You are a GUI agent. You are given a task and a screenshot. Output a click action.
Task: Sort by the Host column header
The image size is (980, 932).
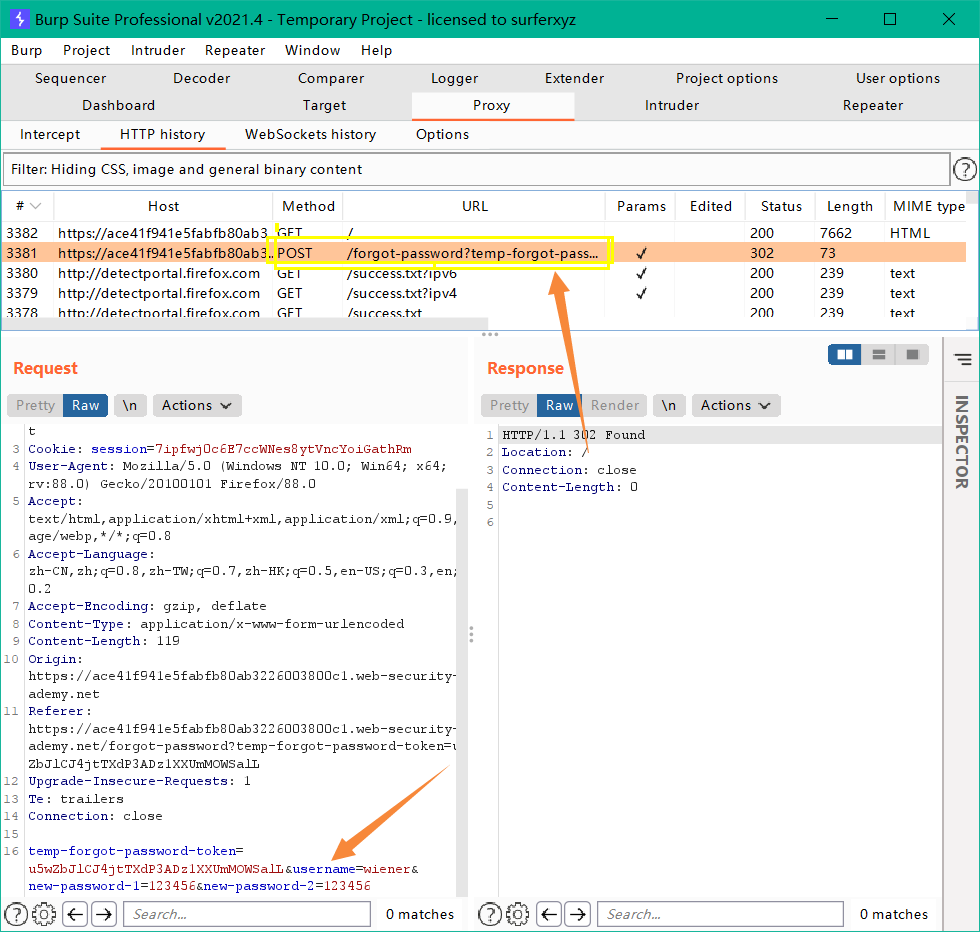tap(163, 206)
